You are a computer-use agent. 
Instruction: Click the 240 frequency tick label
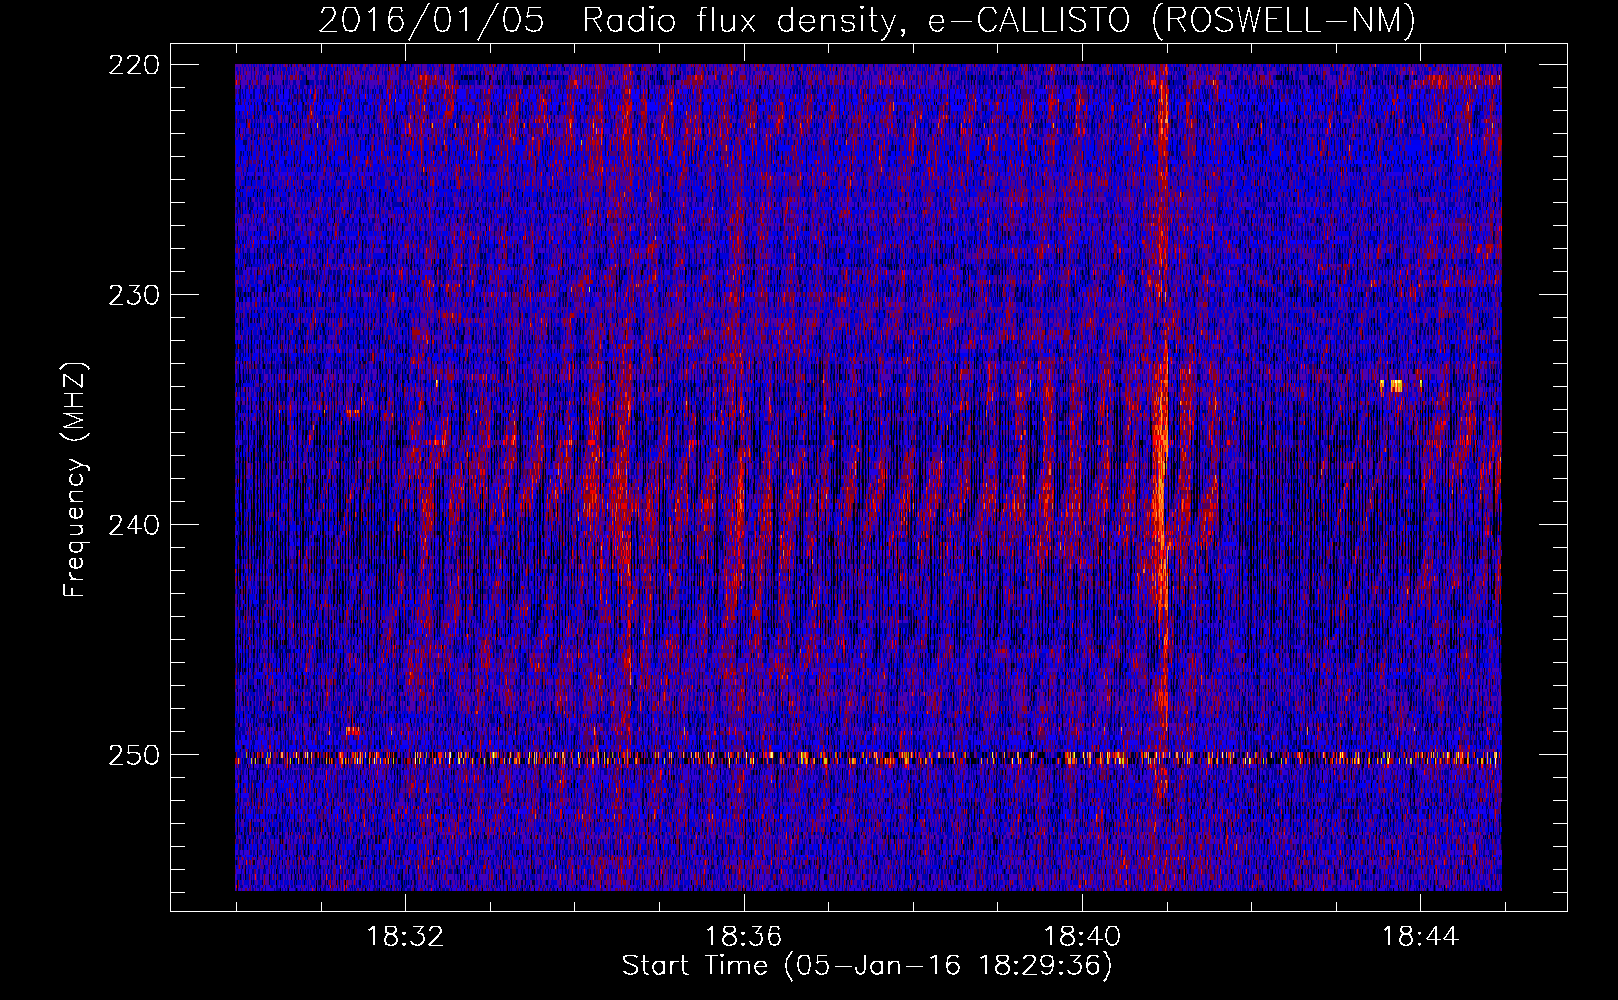pyautogui.click(x=133, y=525)
